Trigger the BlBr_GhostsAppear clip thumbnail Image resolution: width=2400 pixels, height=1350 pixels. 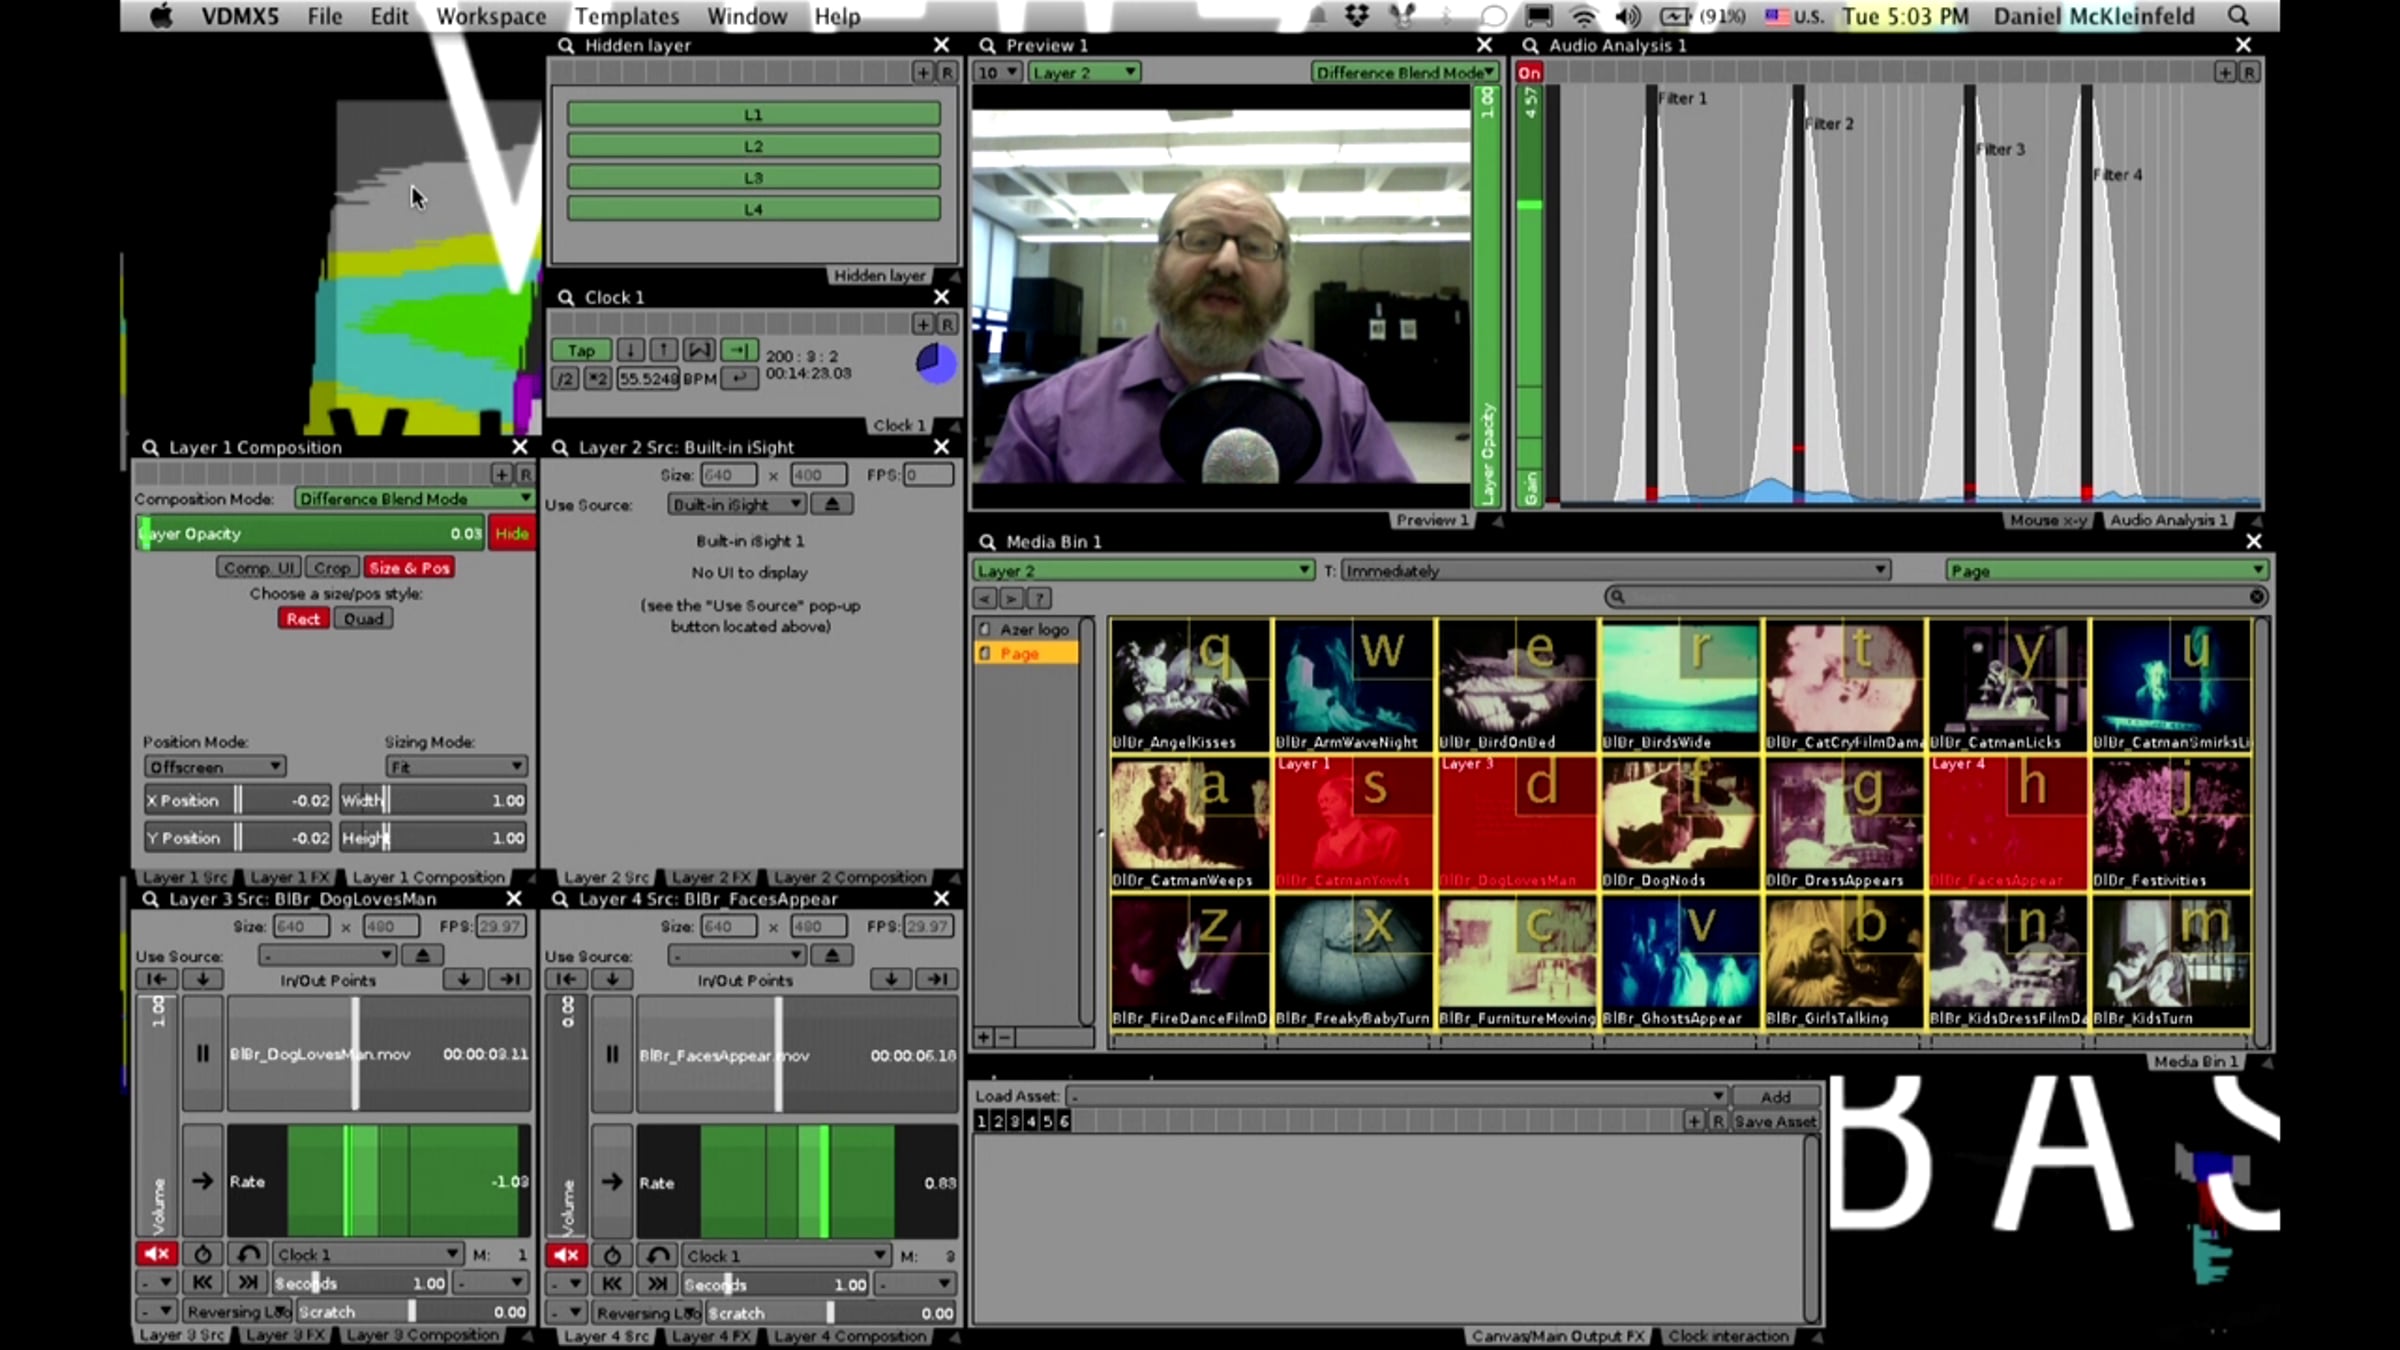pos(1680,961)
